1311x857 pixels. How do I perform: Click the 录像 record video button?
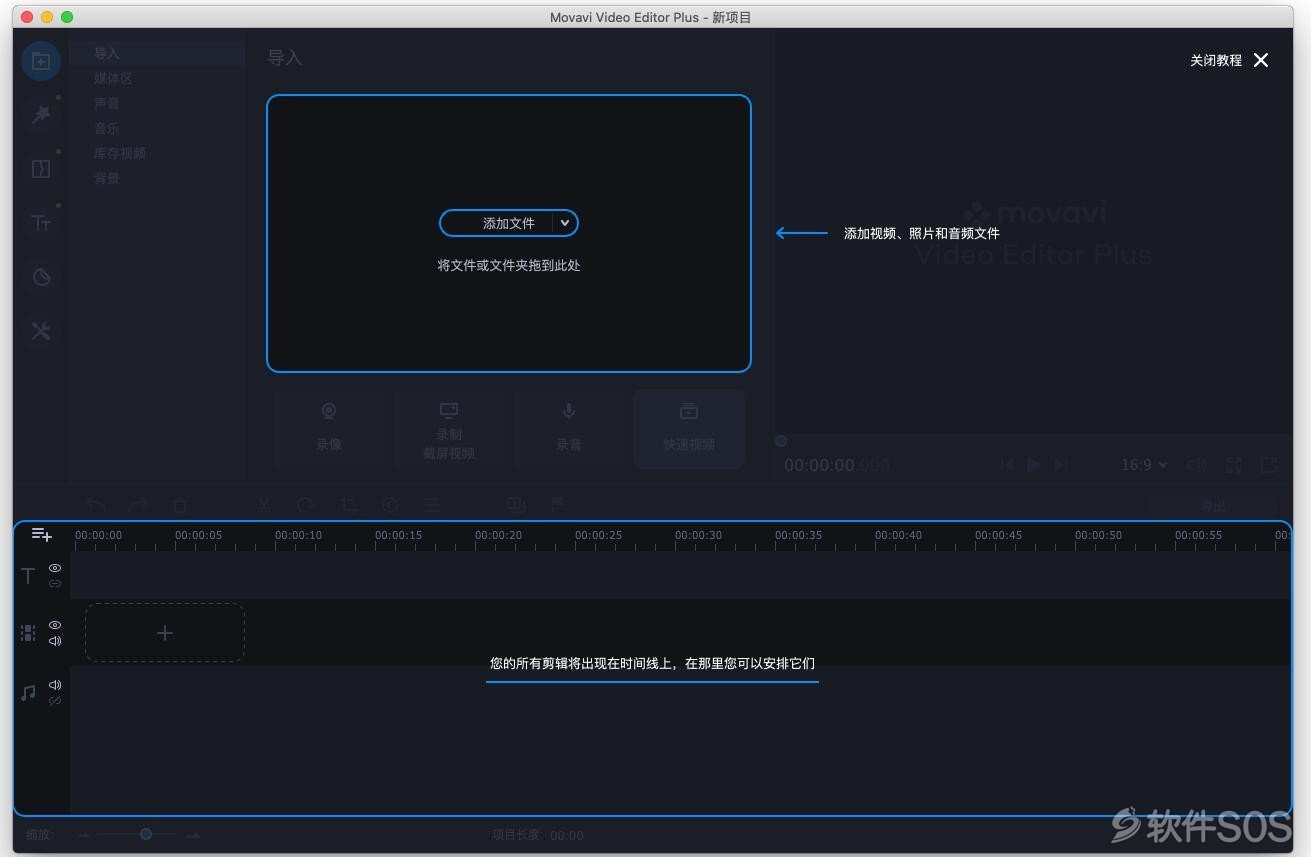[329, 429]
